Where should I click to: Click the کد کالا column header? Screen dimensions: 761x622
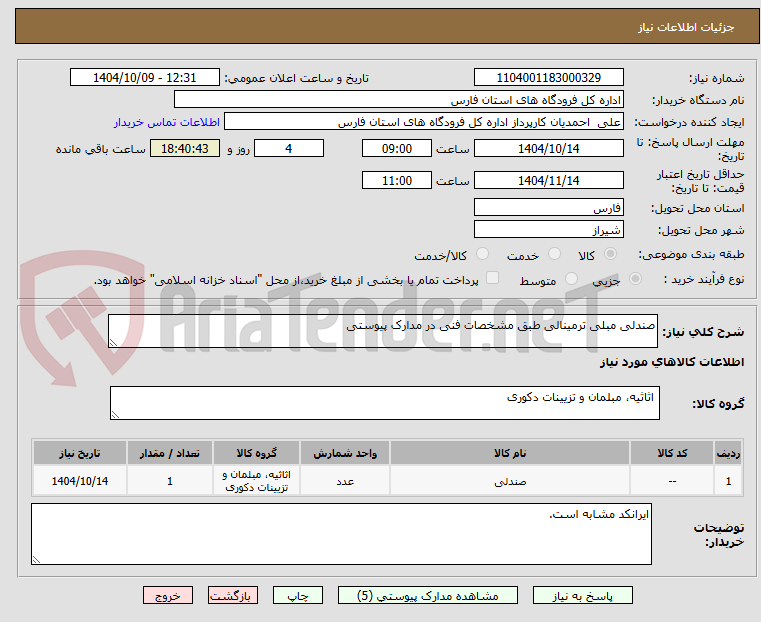(672, 453)
